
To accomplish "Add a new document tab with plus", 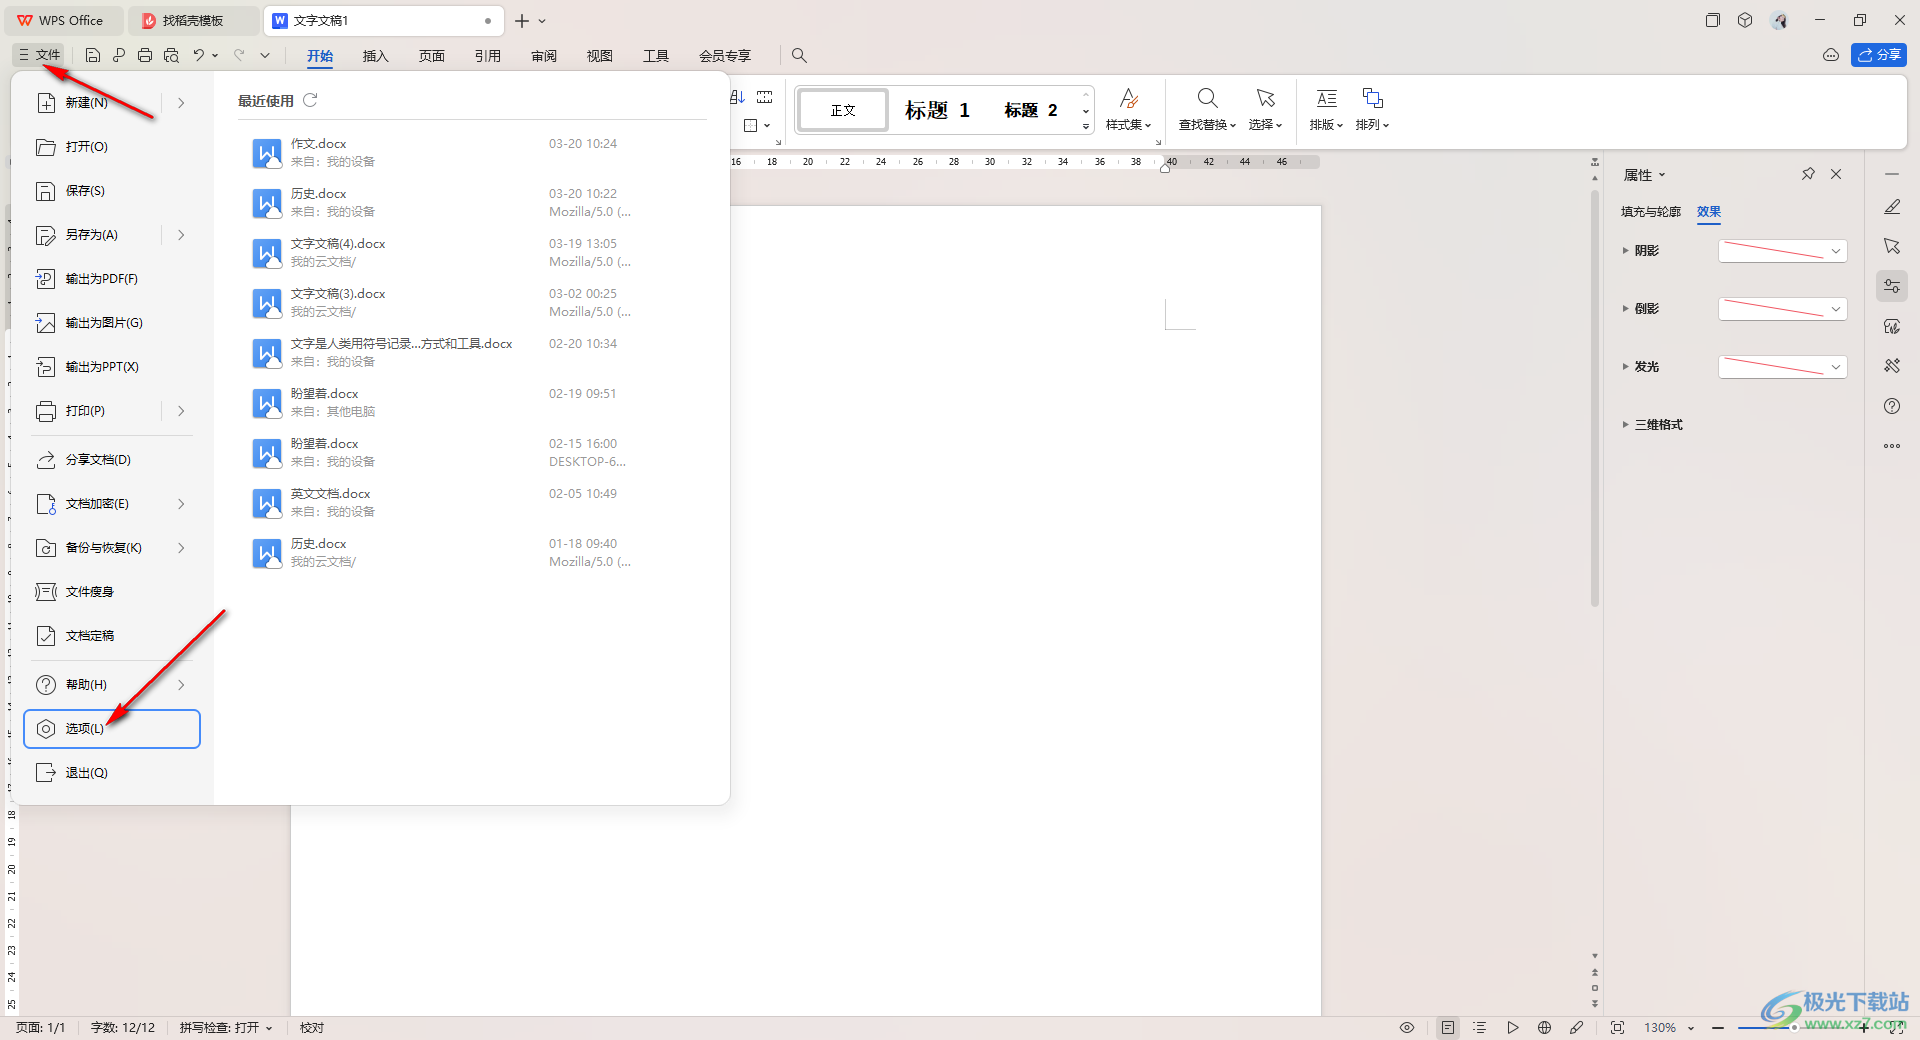I will coord(521,20).
